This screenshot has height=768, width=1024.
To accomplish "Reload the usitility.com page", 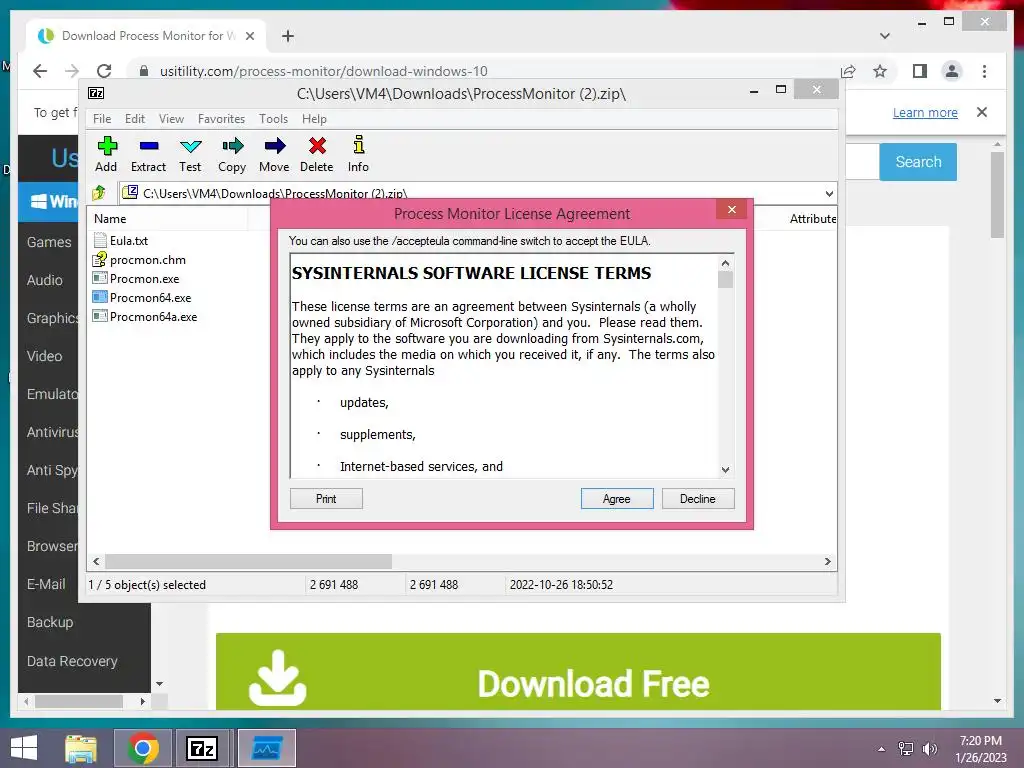I will (x=104, y=71).
